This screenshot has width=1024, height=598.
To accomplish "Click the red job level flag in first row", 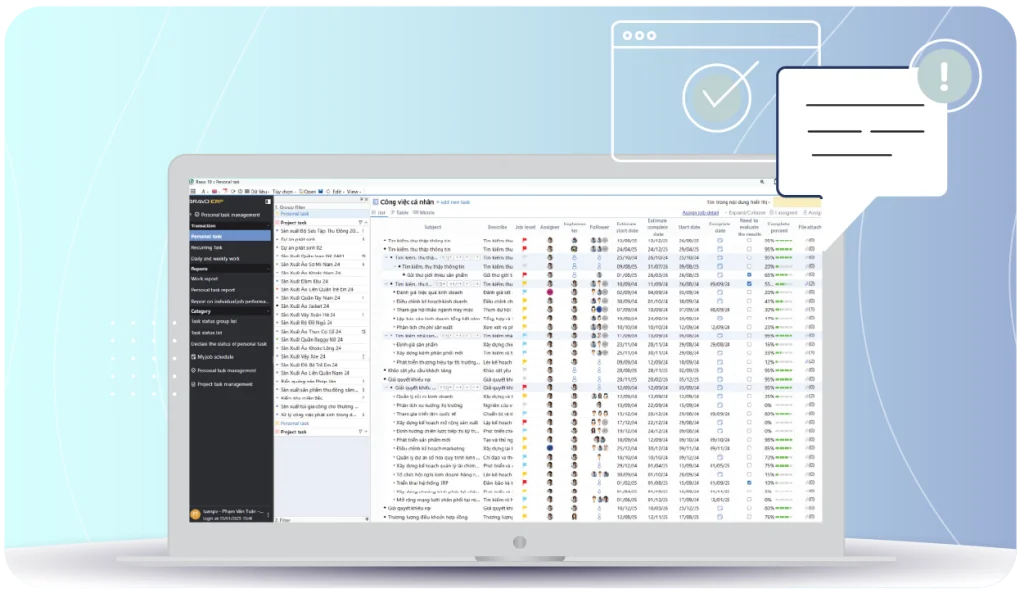I will (524, 241).
